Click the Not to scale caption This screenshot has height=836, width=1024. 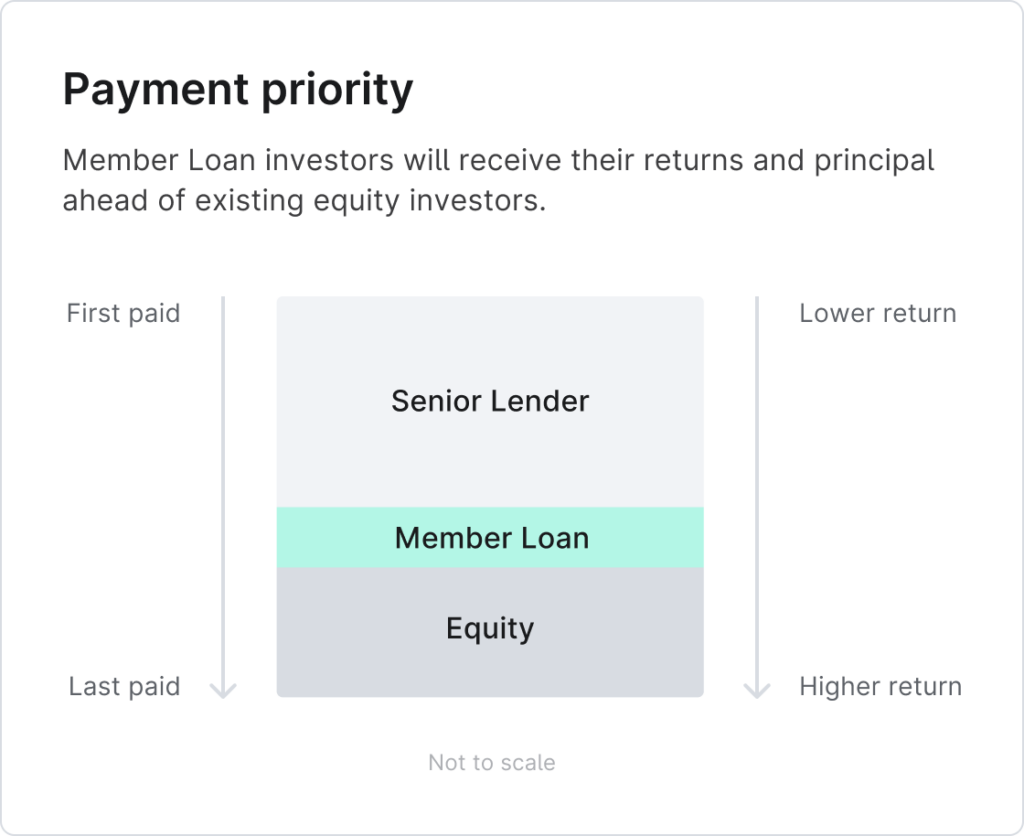click(x=492, y=762)
